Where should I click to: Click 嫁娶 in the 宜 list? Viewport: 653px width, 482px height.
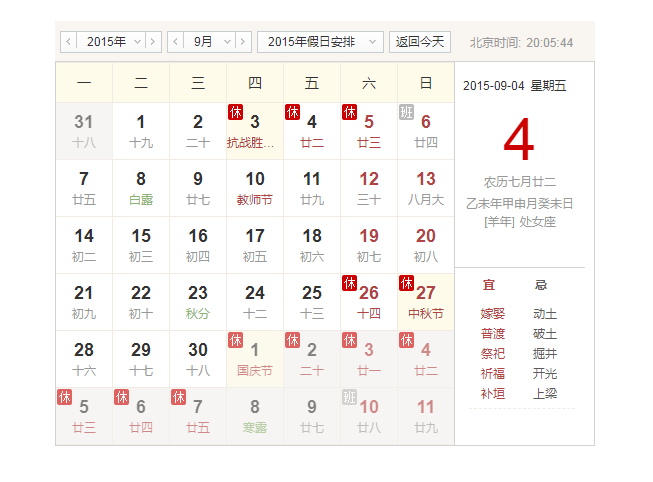click(x=493, y=314)
